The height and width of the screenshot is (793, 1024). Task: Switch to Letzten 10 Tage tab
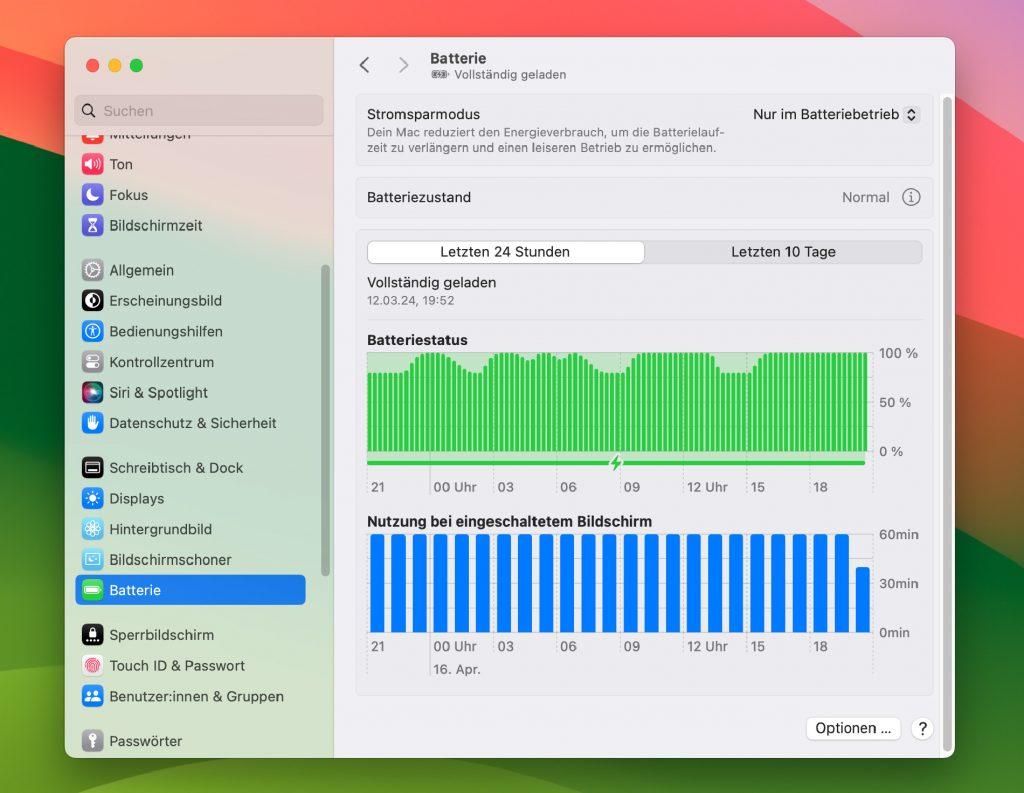coord(783,252)
